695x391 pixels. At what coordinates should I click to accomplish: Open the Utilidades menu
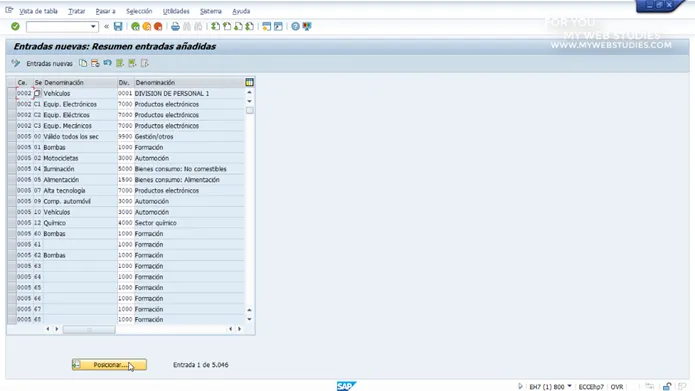click(x=176, y=11)
